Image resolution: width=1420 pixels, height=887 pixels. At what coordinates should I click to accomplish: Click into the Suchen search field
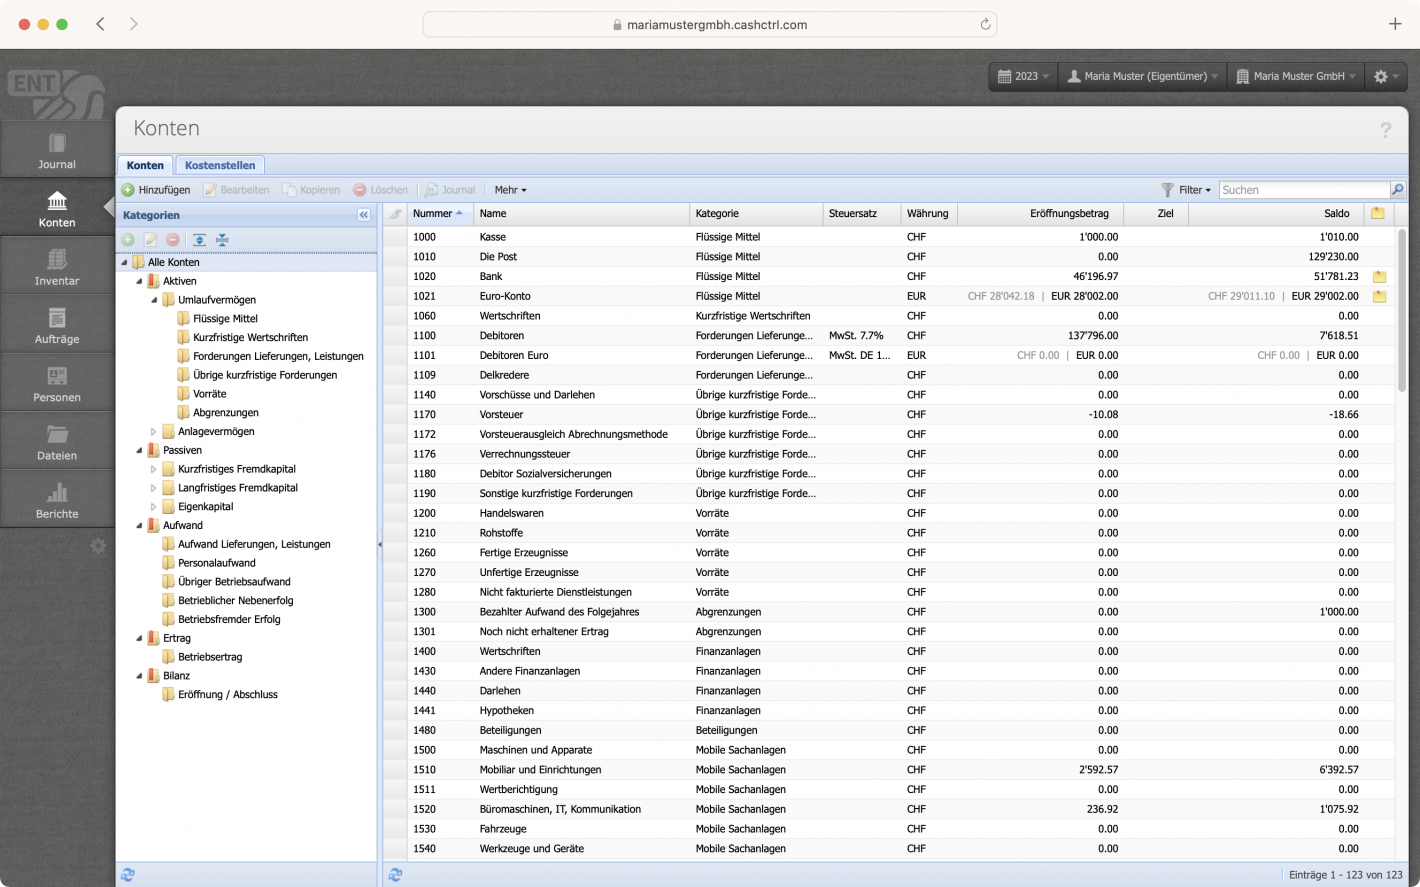pos(1300,190)
